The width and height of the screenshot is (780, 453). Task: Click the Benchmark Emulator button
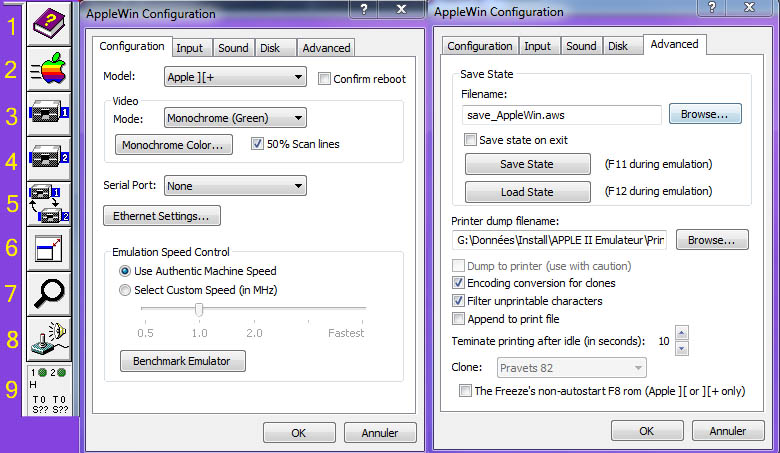(182, 361)
